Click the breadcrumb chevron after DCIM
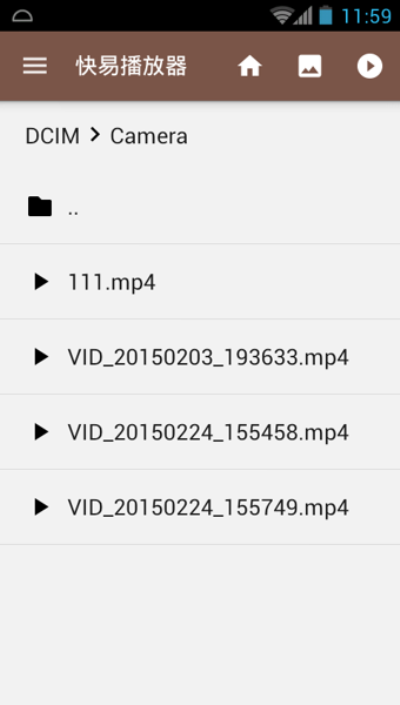The image size is (400, 705). click(x=95, y=134)
